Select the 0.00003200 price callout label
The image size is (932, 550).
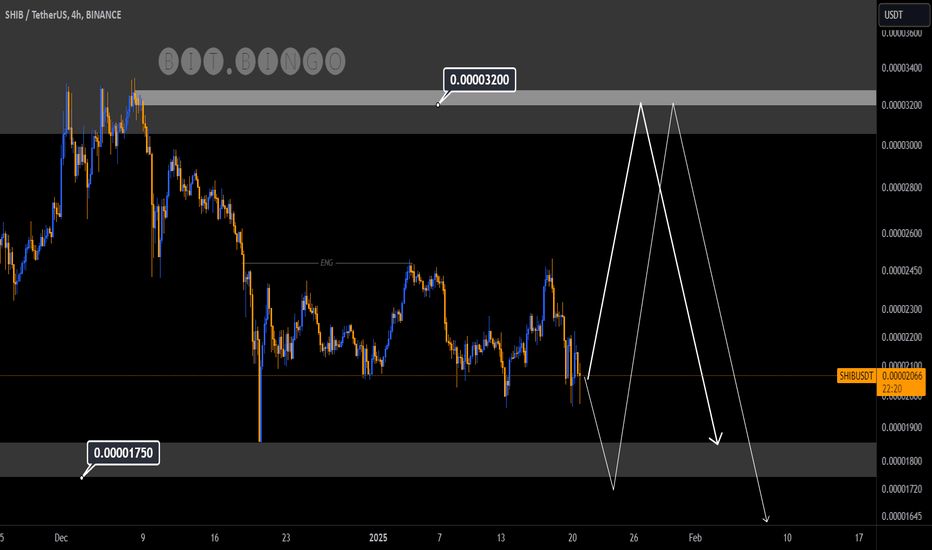click(479, 80)
